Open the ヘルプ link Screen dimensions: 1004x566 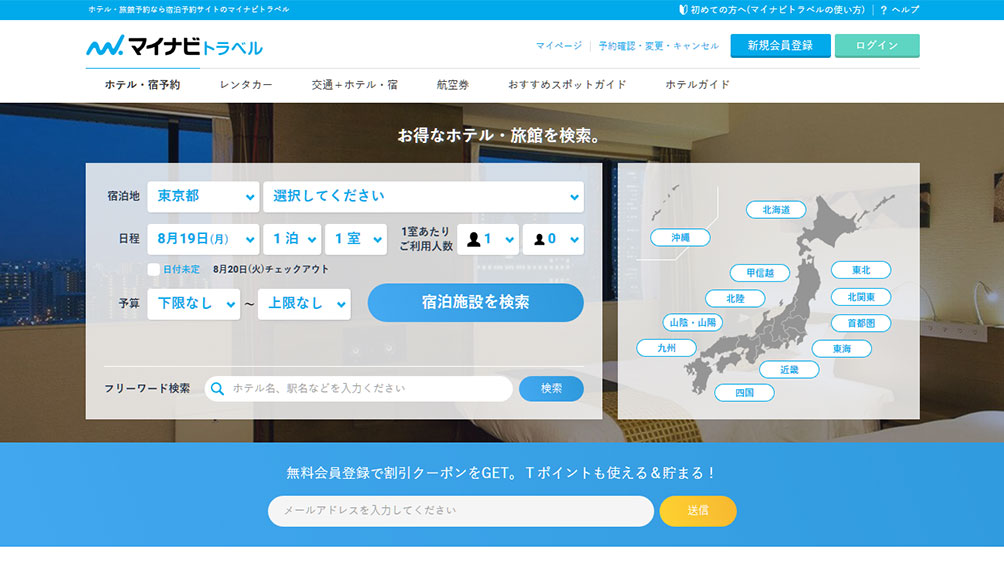(905, 10)
